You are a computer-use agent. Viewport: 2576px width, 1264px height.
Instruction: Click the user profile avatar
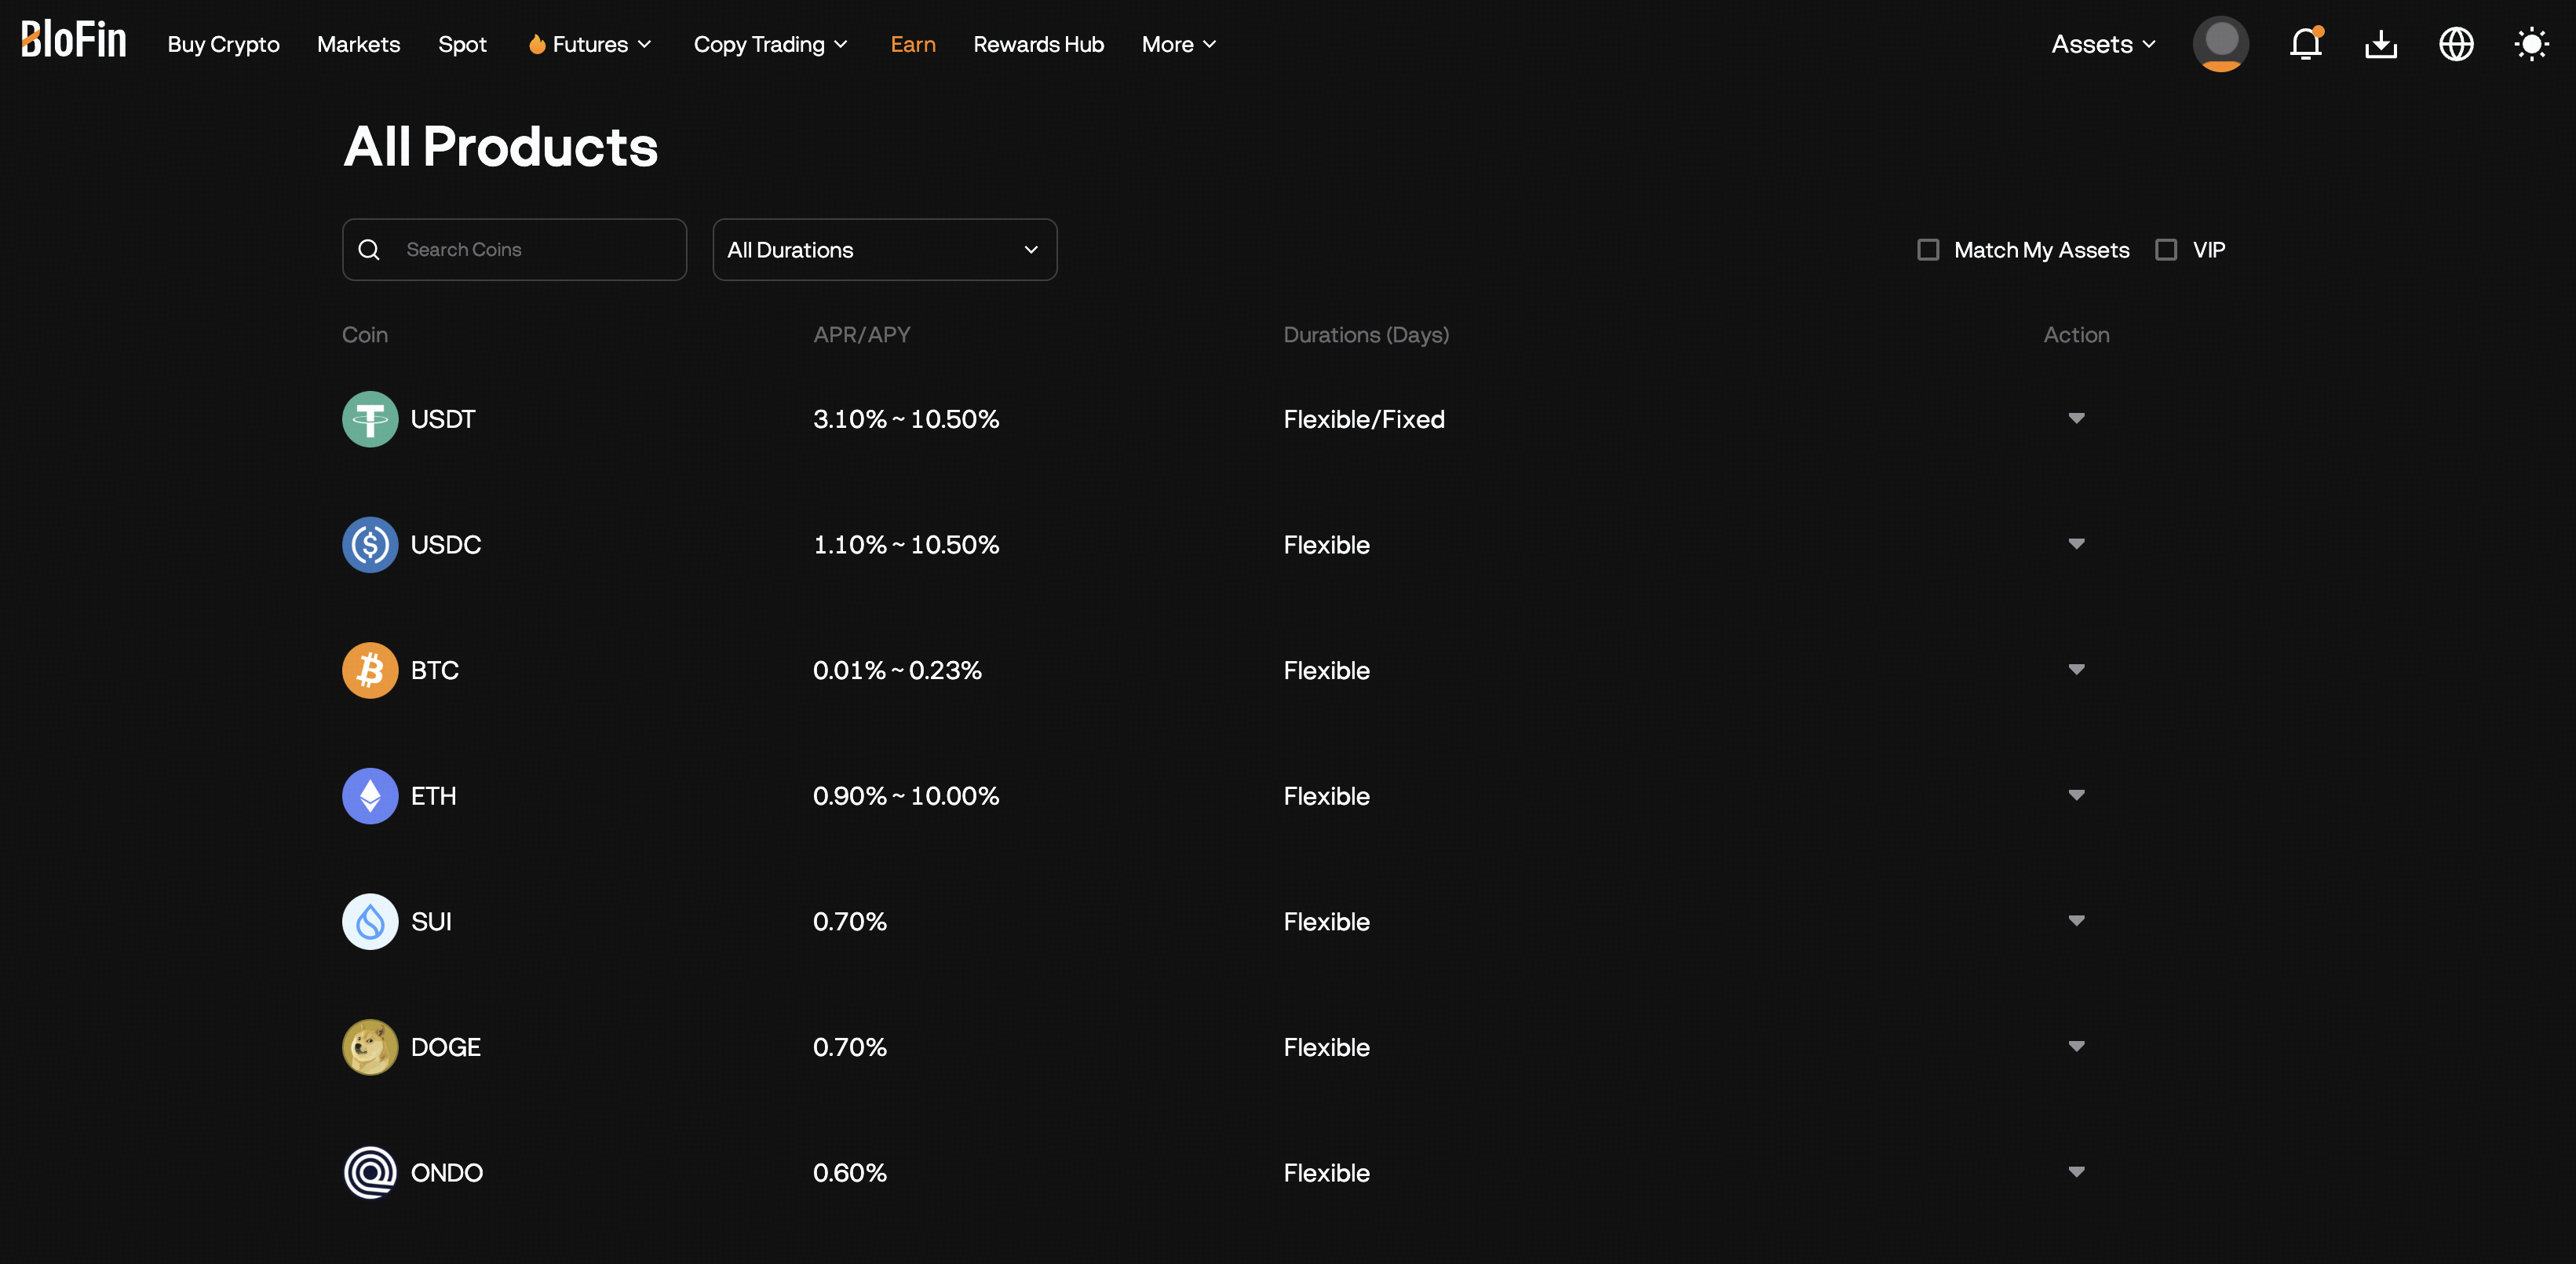click(2220, 44)
